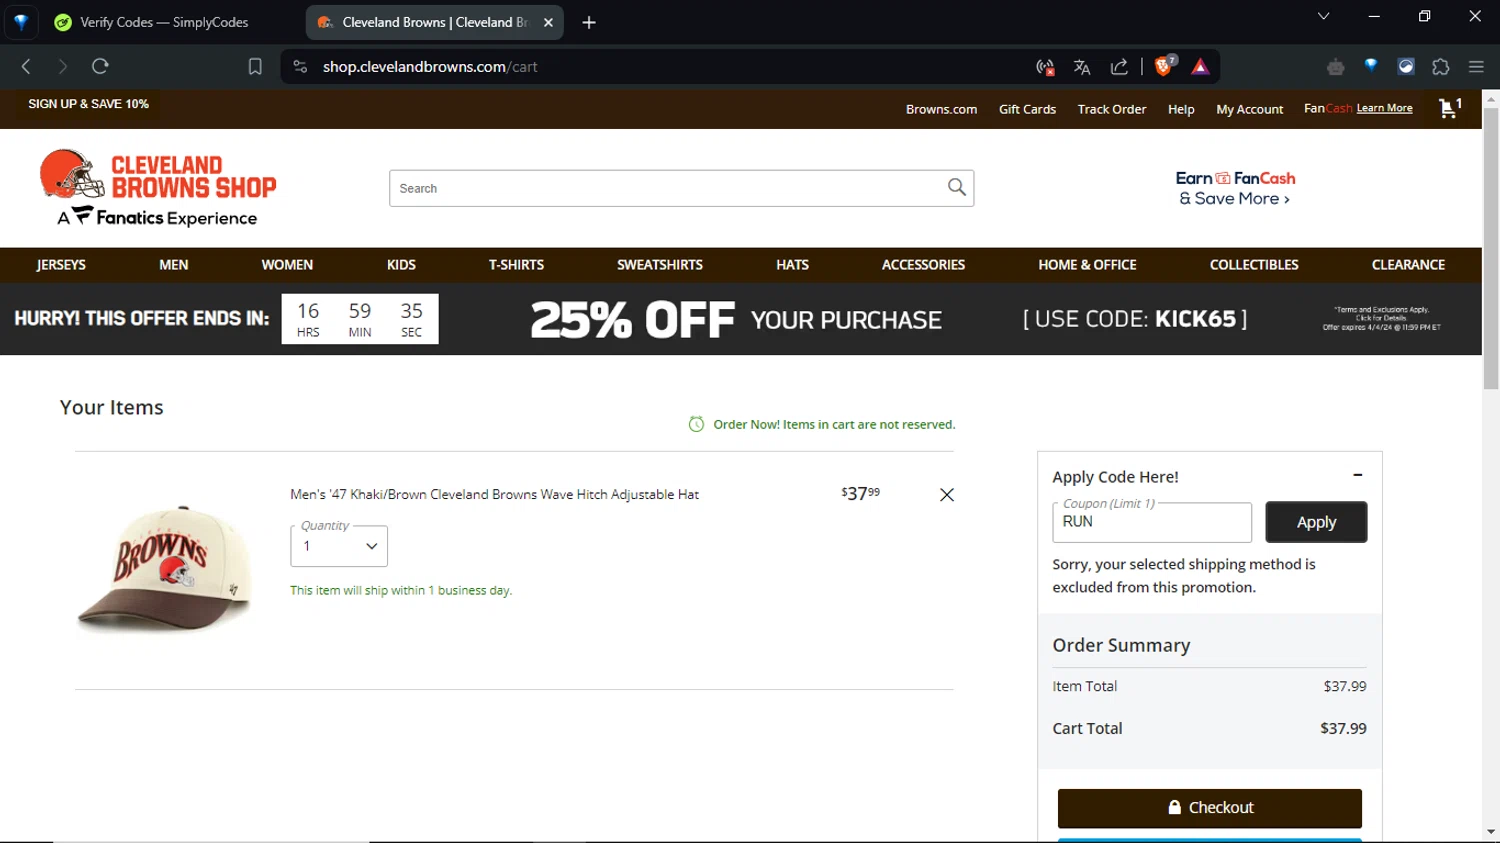
Task: Reload the current page
Action: pyautogui.click(x=100, y=67)
